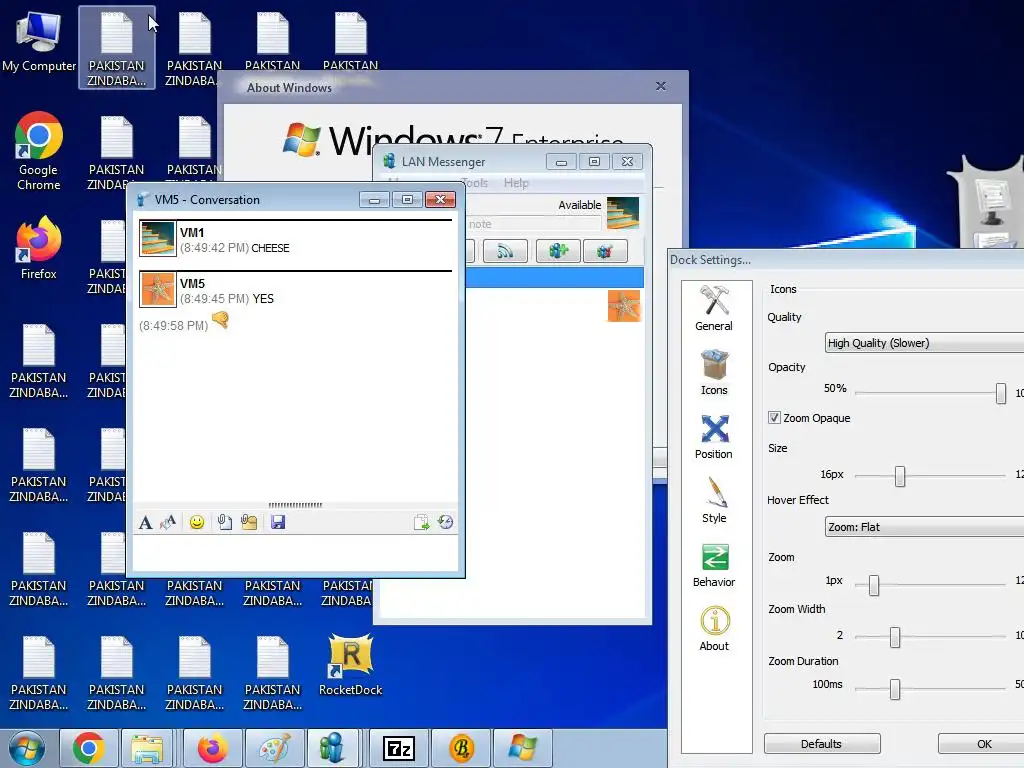The height and width of the screenshot is (768, 1024).
Task: Adjust the Opacity slider handle
Action: 1000,392
